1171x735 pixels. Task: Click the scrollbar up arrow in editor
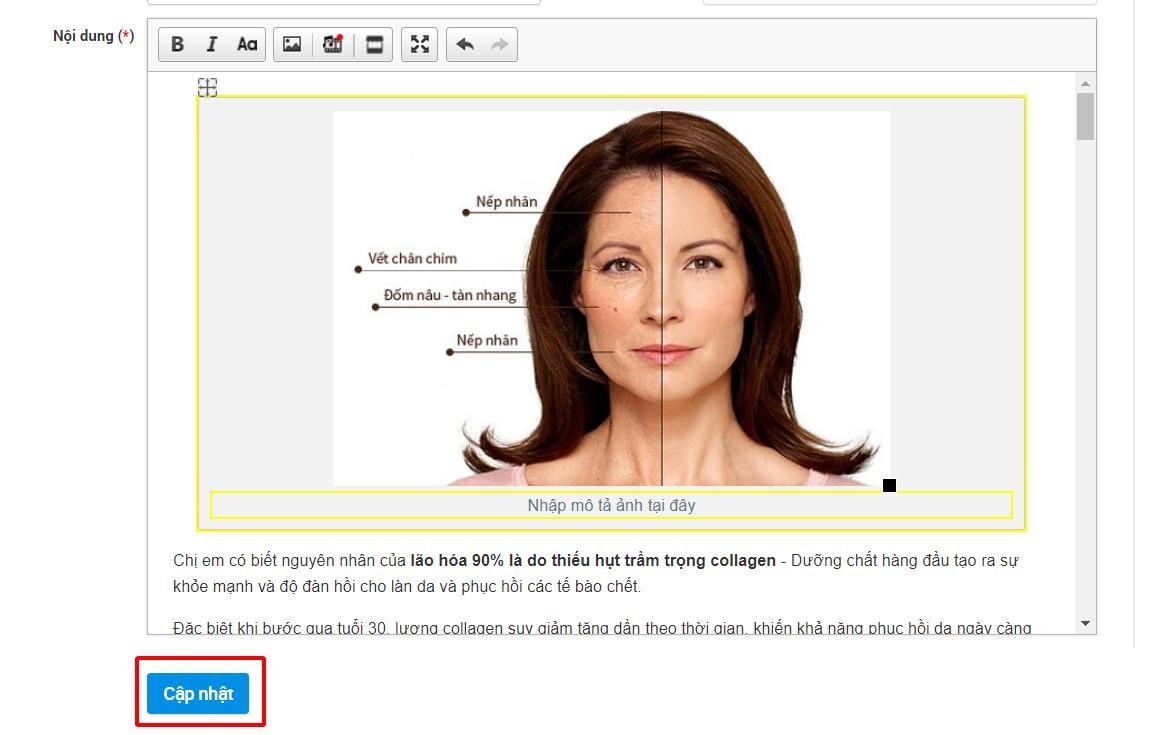1085,83
